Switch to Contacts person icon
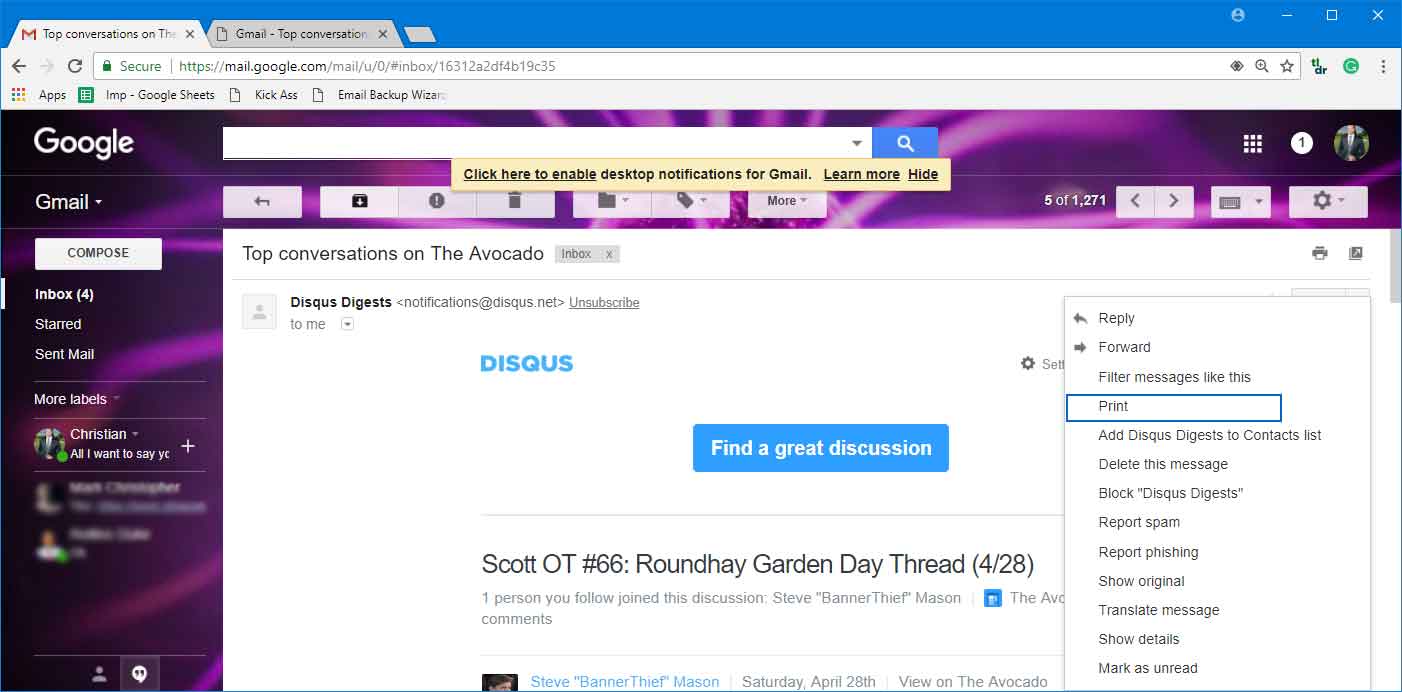The height and width of the screenshot is (692, 1402). pos(99,674)
